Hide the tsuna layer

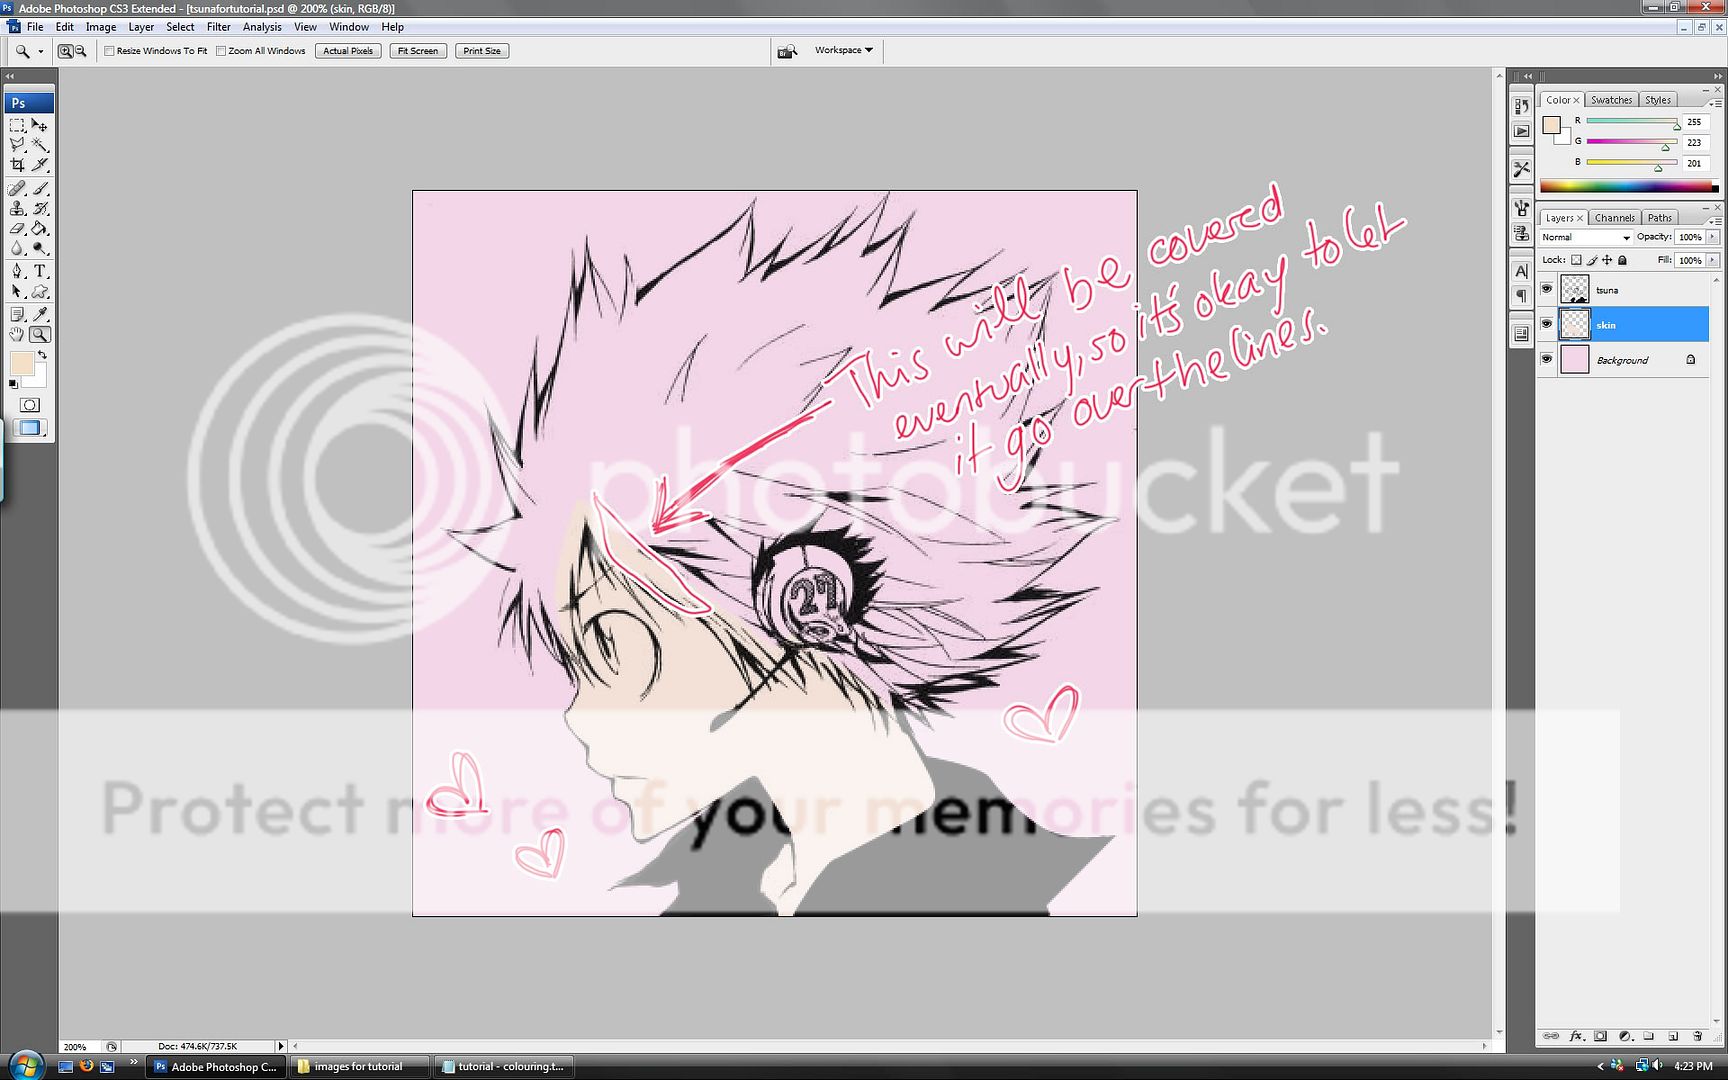click(x=1547, y=290)
